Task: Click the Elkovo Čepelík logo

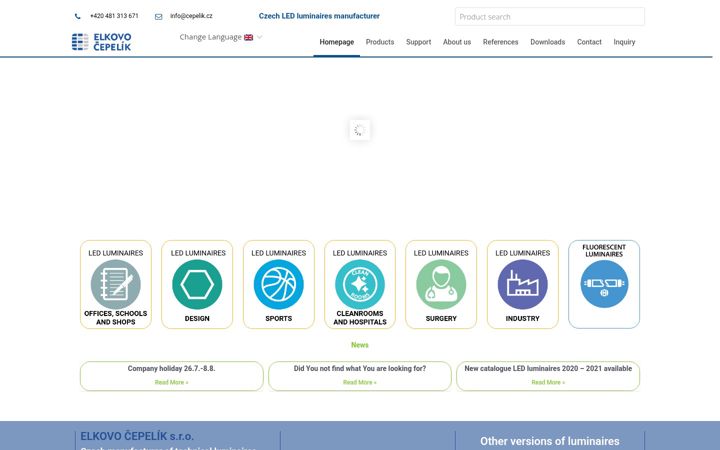Action: pos(101,42)
